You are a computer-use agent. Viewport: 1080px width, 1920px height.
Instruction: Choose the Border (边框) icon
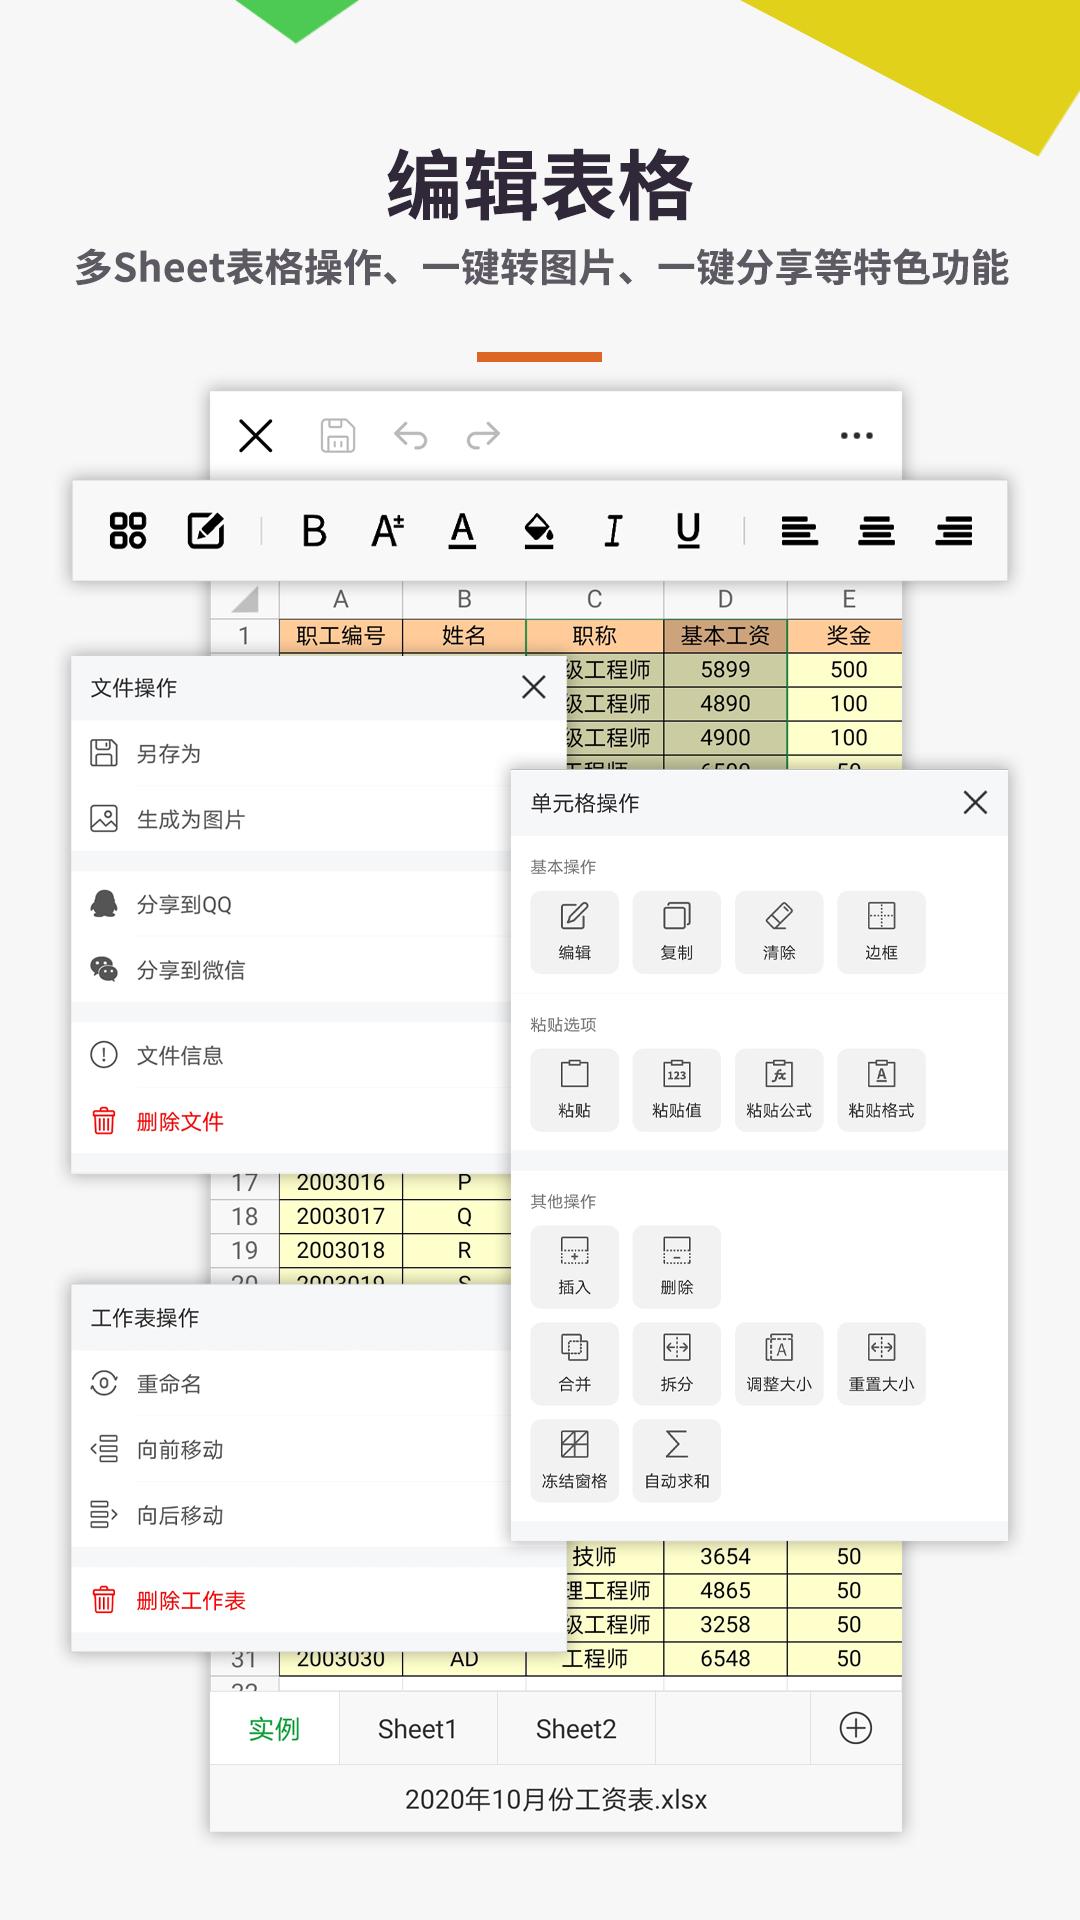(x=880, y=931)
